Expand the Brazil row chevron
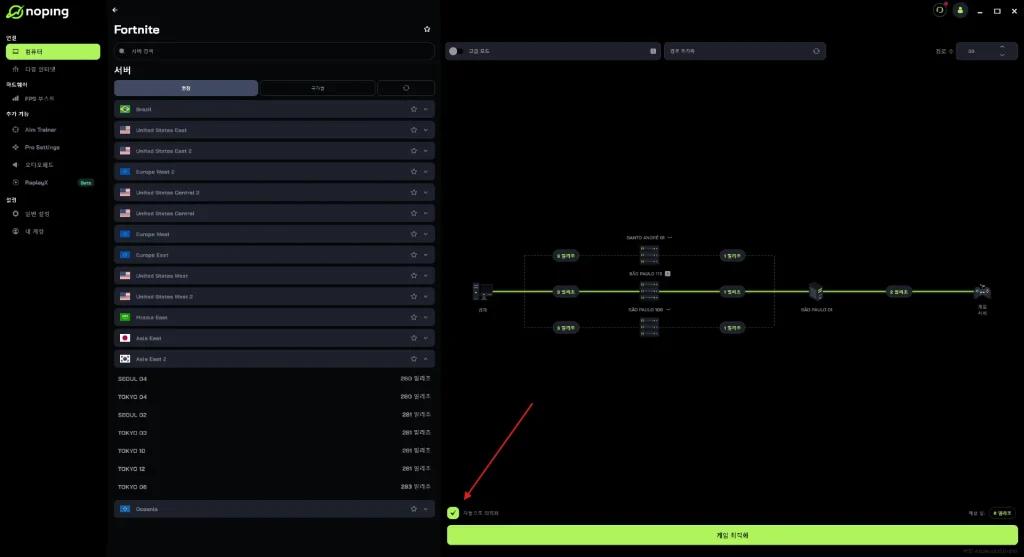1024x557 pixels. tap(426, 109)
